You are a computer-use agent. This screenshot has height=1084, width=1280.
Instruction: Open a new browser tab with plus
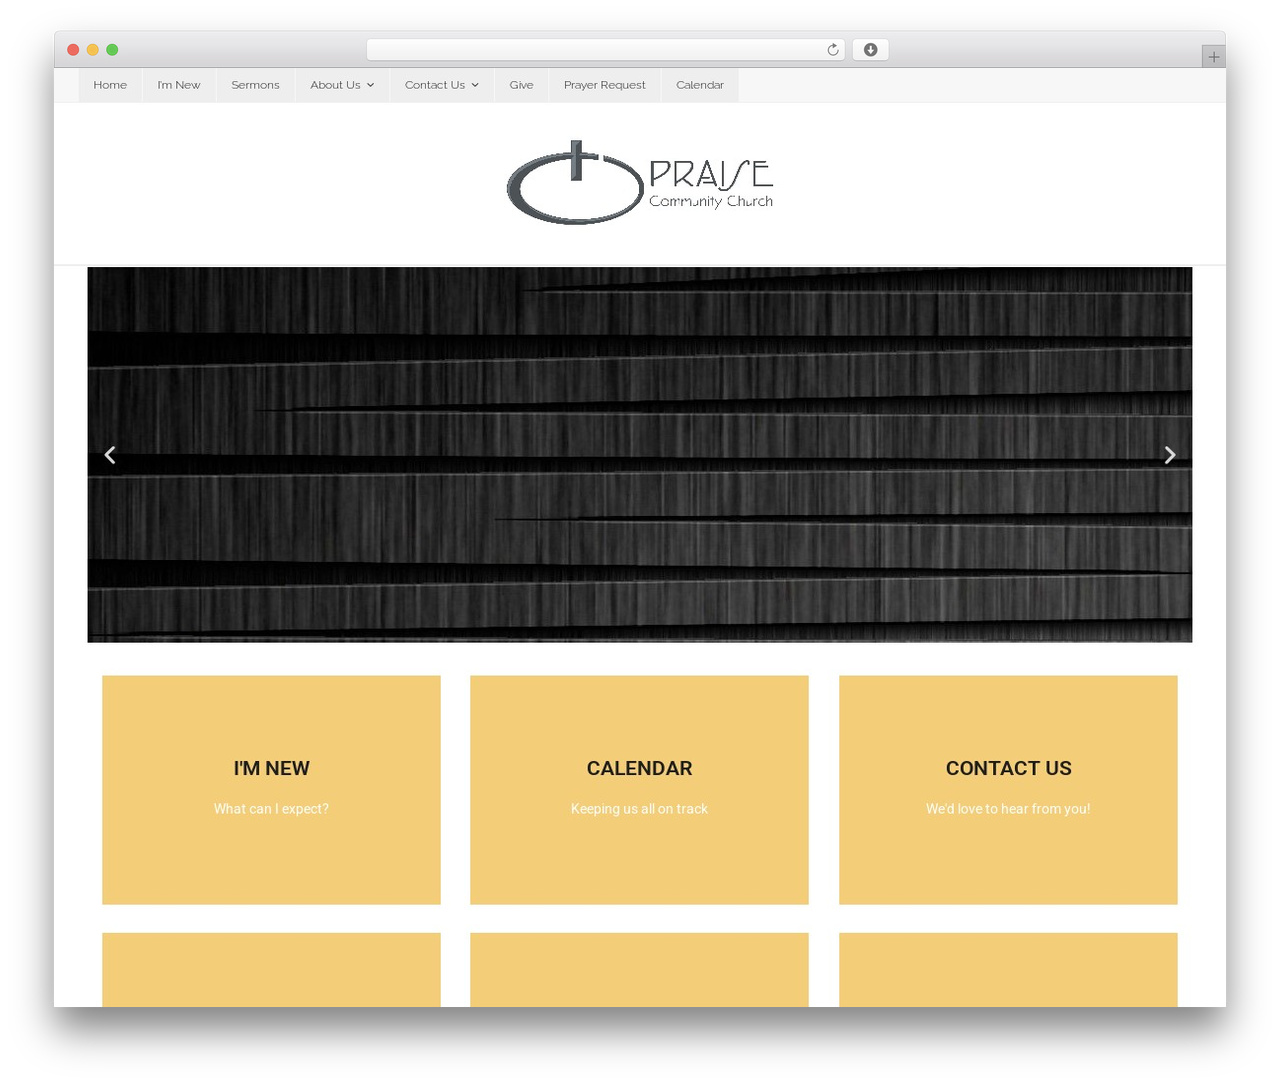(x=1213, y=57)
